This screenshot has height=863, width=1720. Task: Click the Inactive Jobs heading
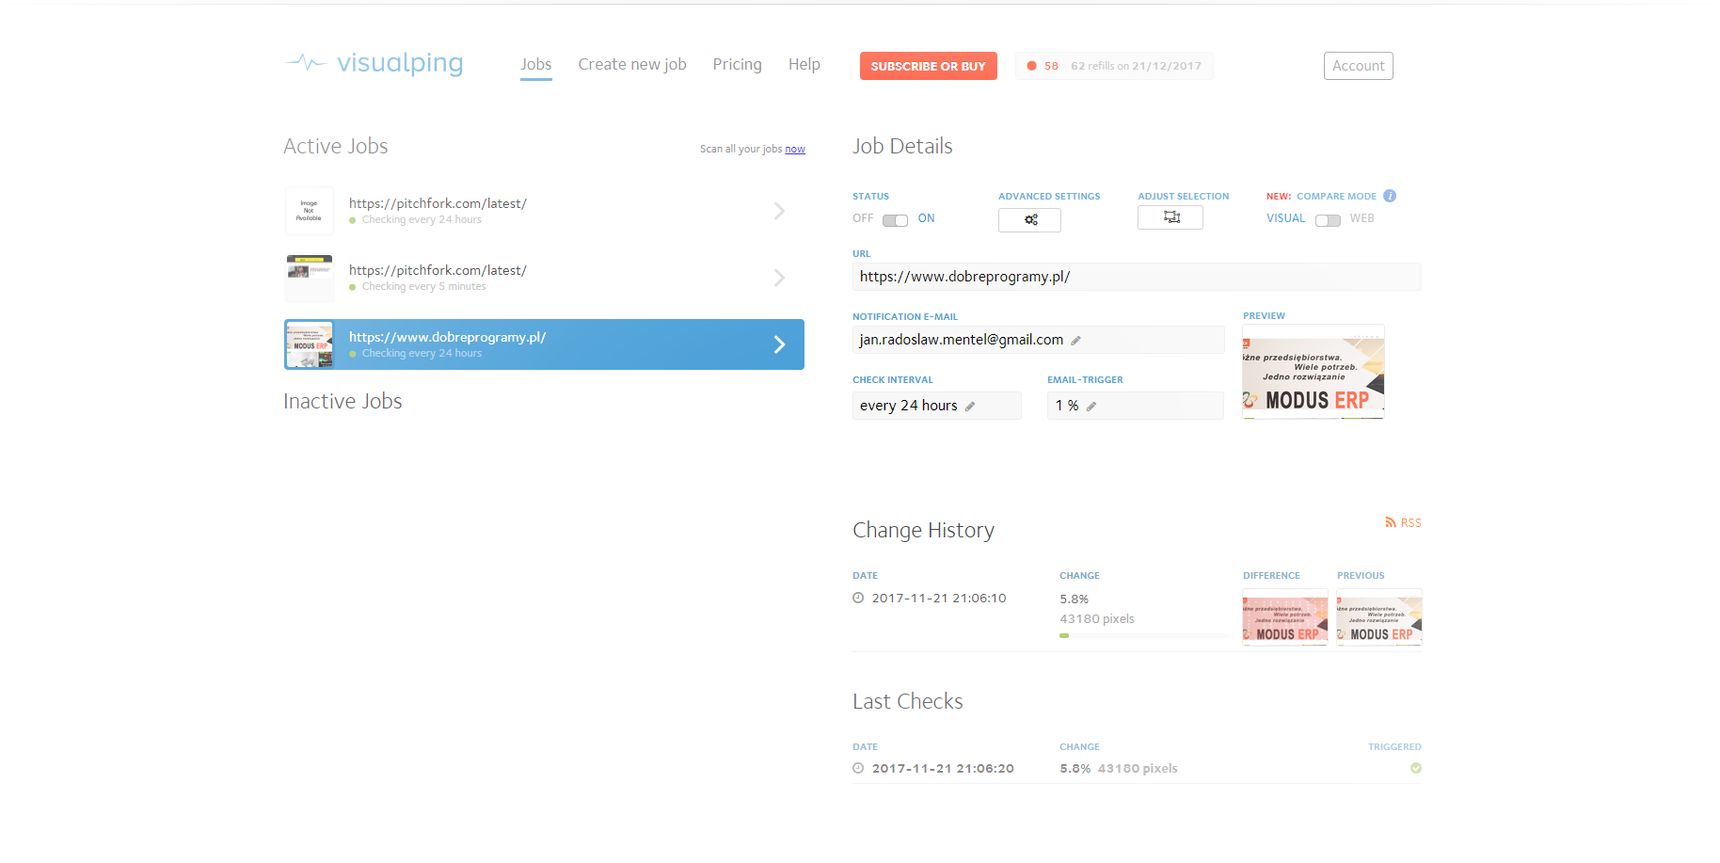[x=343, y=401]
